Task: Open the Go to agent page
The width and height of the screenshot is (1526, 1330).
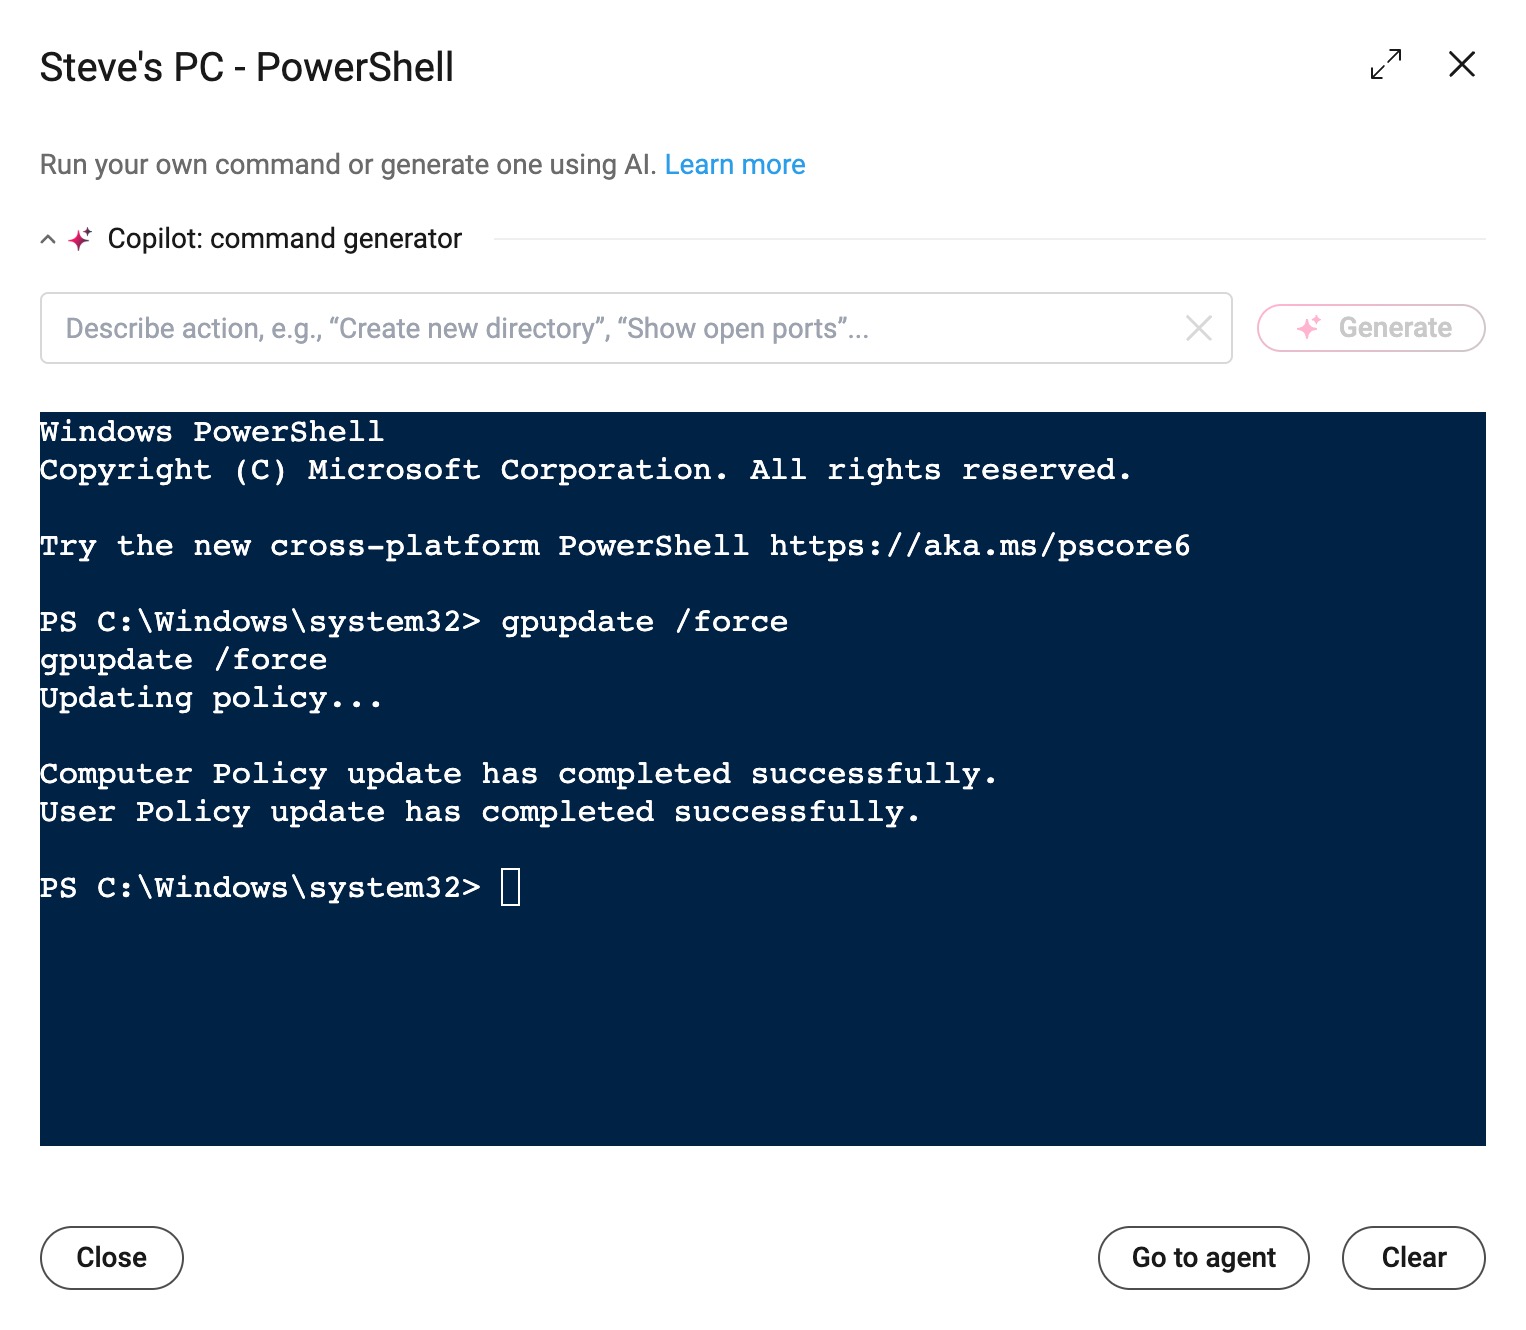Action: [1204, 1258]
